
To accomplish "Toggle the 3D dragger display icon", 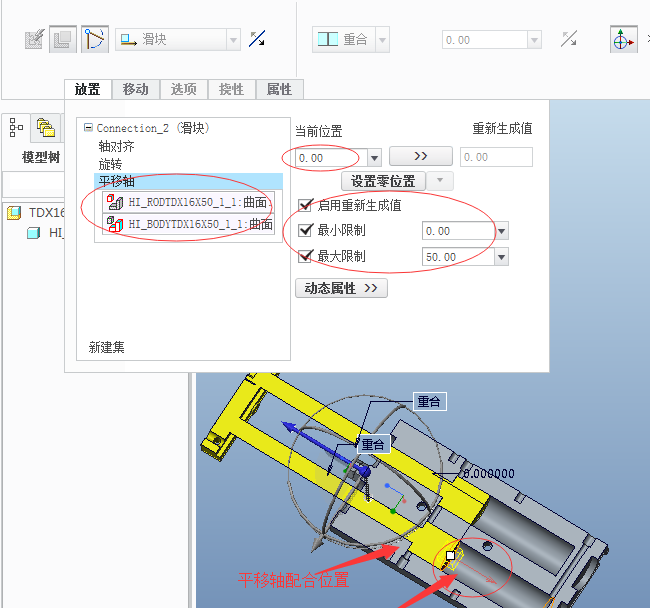I will (623, 39).
